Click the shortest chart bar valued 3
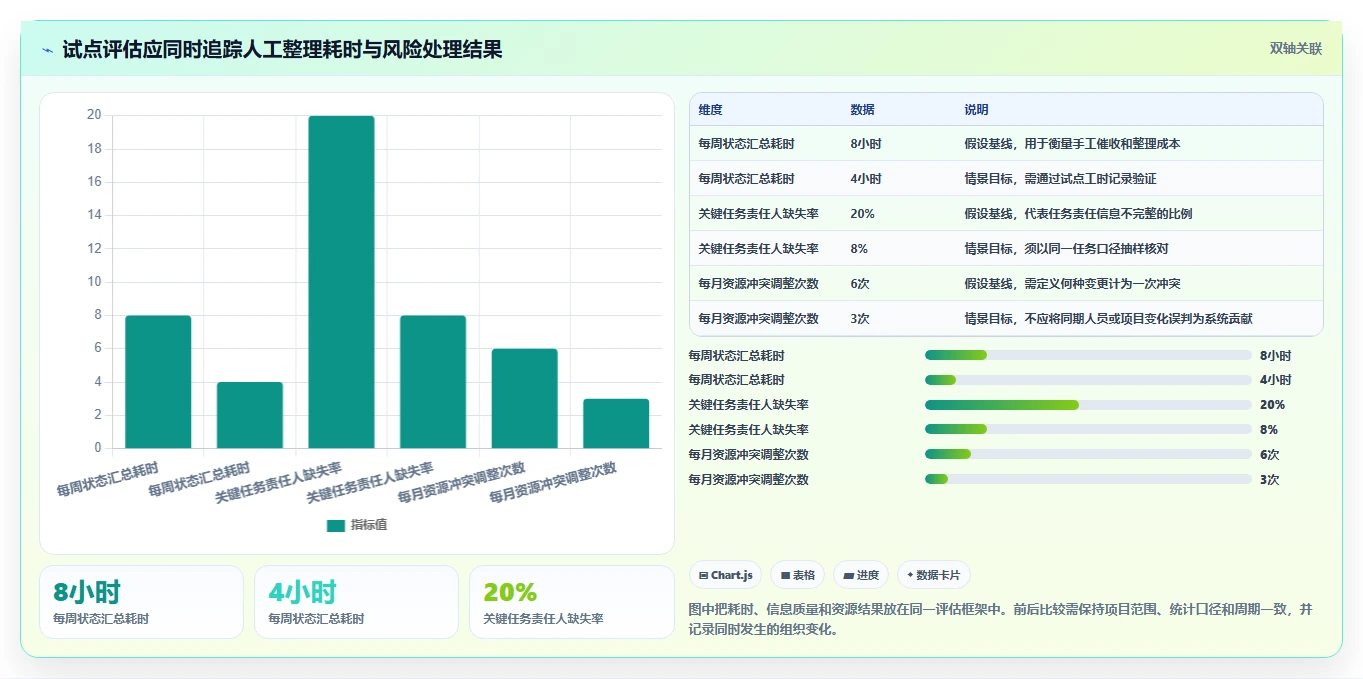The image size is (1363, 679). click(x=616, y=423)
